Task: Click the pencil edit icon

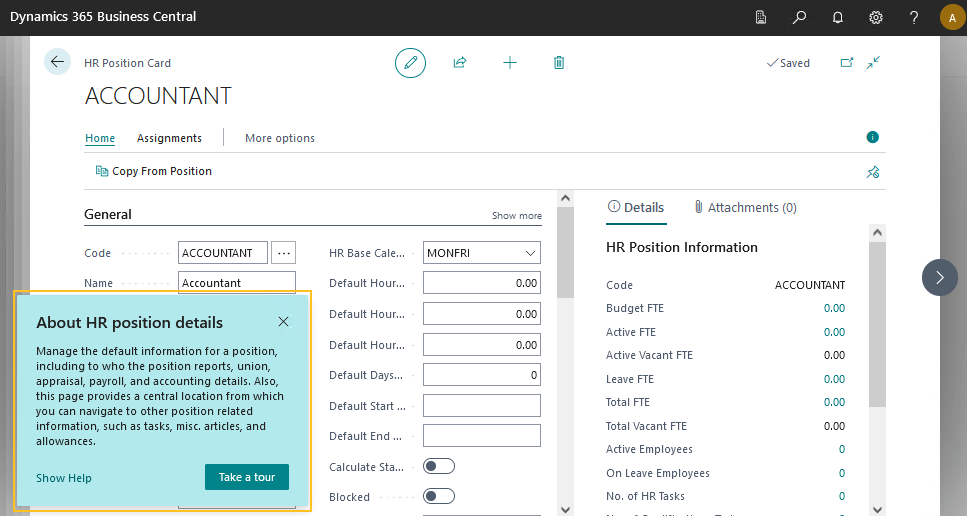Action: (x=410, y=62)
